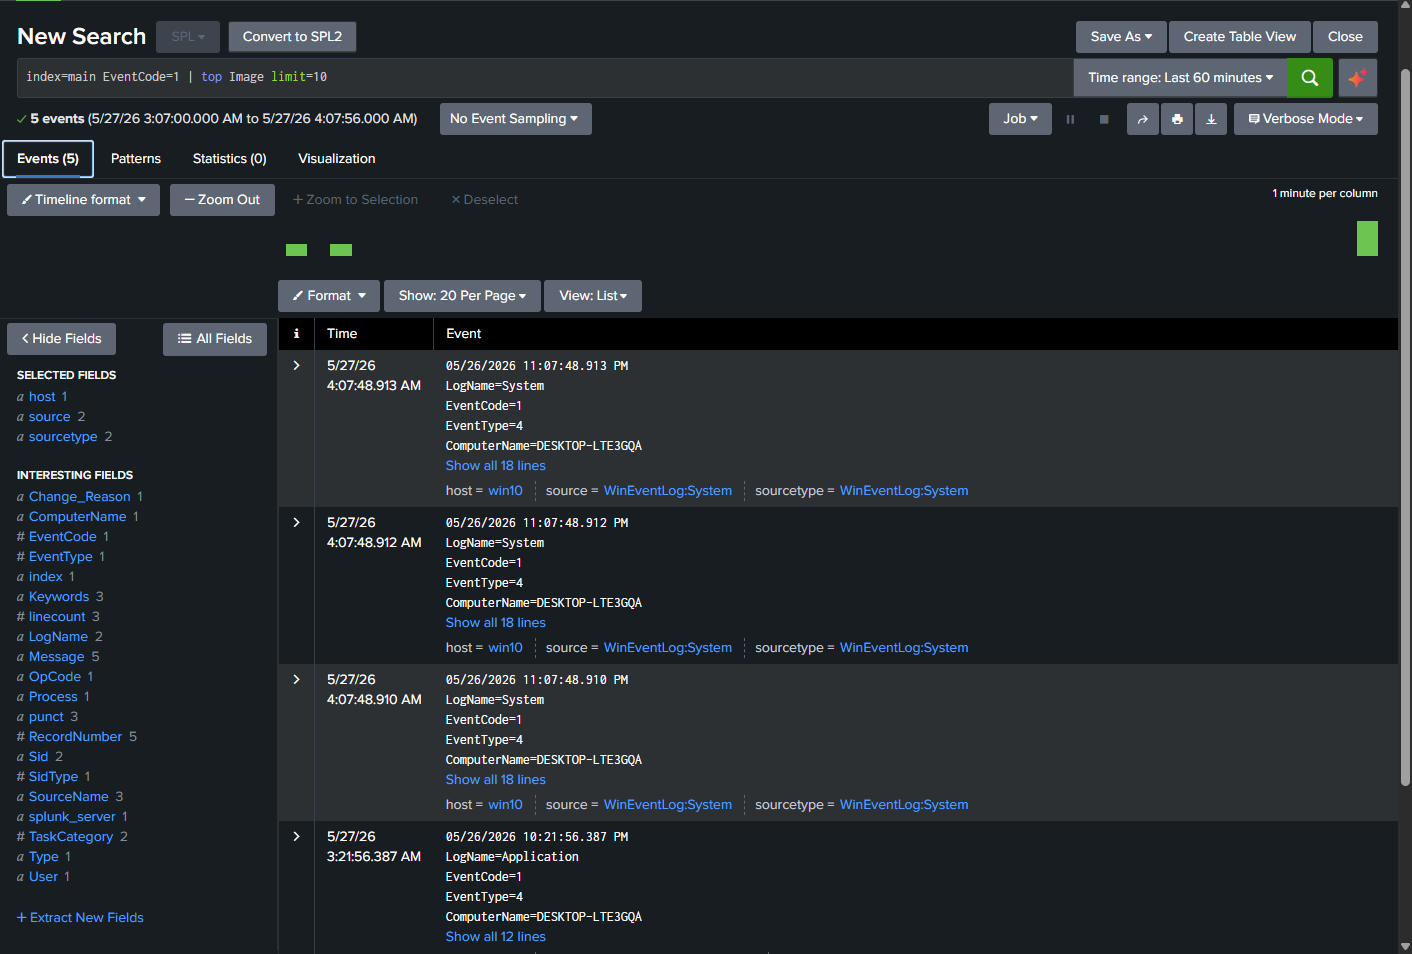This screenshot has height=954, width=1412.
Task: Open the TaskCategory field
Action: (71, 837)
